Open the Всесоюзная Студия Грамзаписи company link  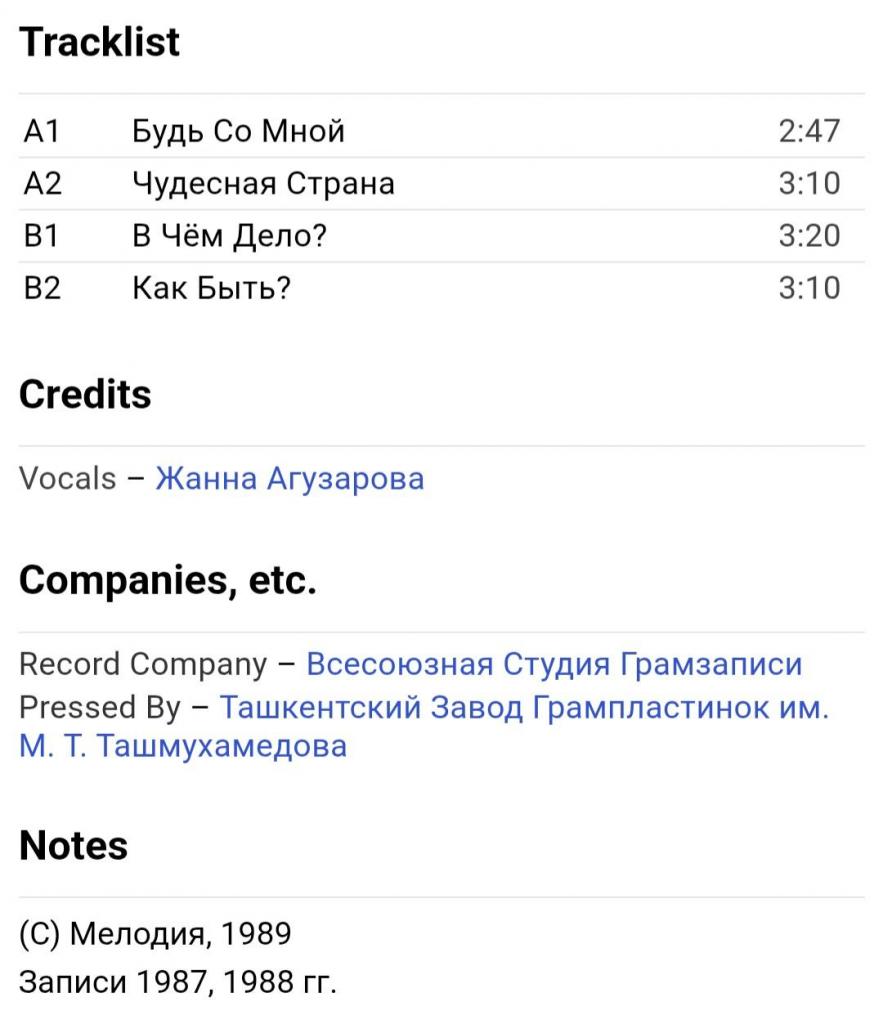pos(553,664)
